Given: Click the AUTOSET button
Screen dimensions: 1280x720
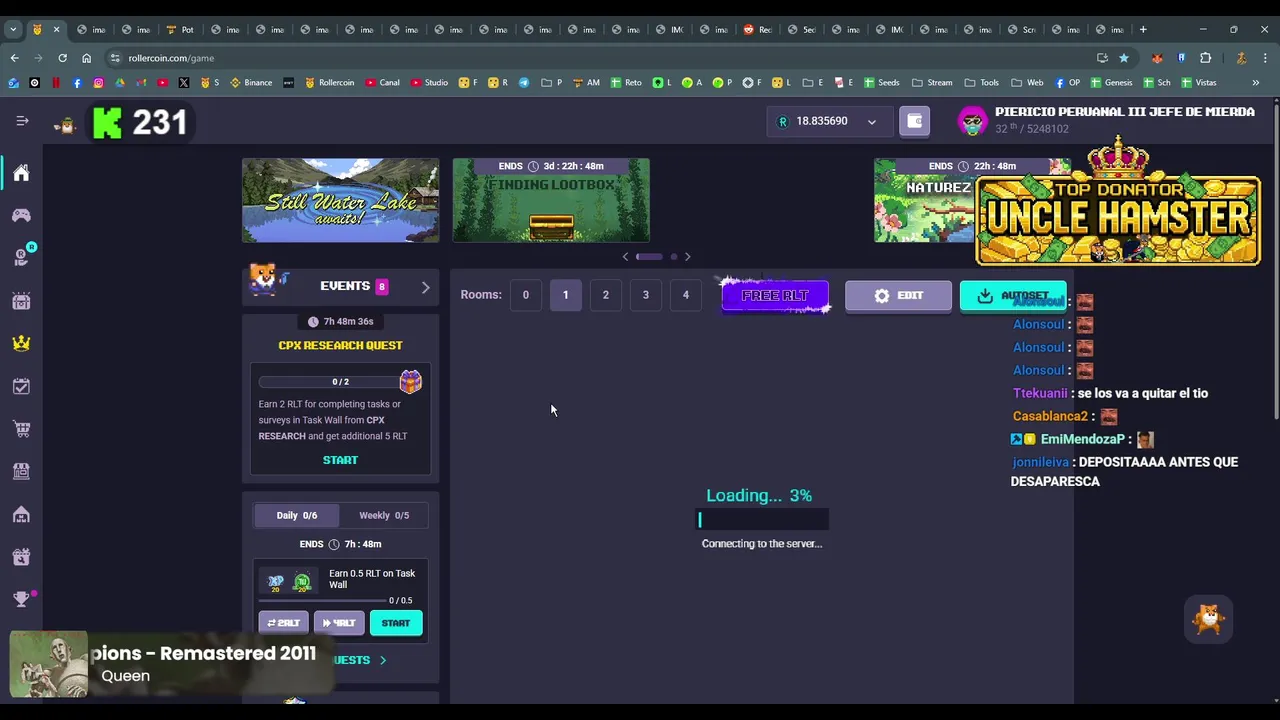Looking at the screenshot, I should pyautogui.click(x=1013, y=296).
